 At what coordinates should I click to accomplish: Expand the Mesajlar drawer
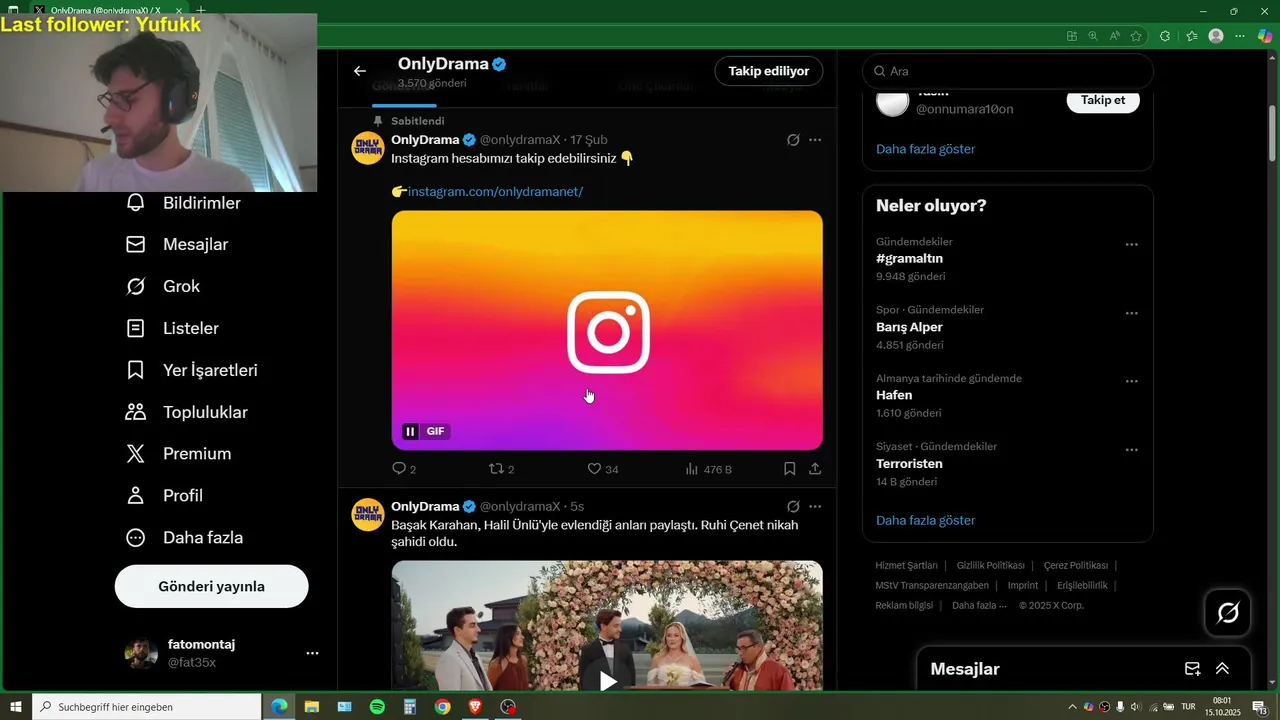(1222, 669)
